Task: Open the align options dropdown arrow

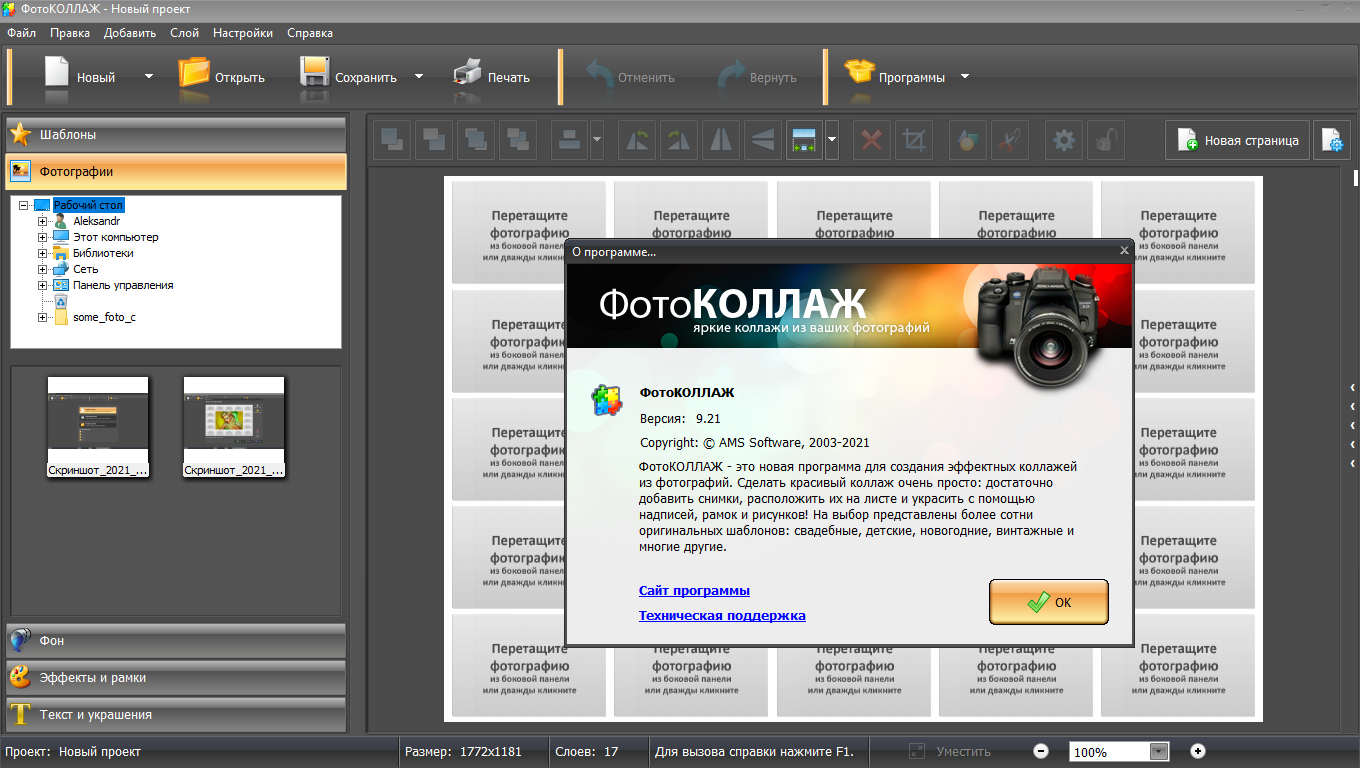Action: [x=597, y=140]
